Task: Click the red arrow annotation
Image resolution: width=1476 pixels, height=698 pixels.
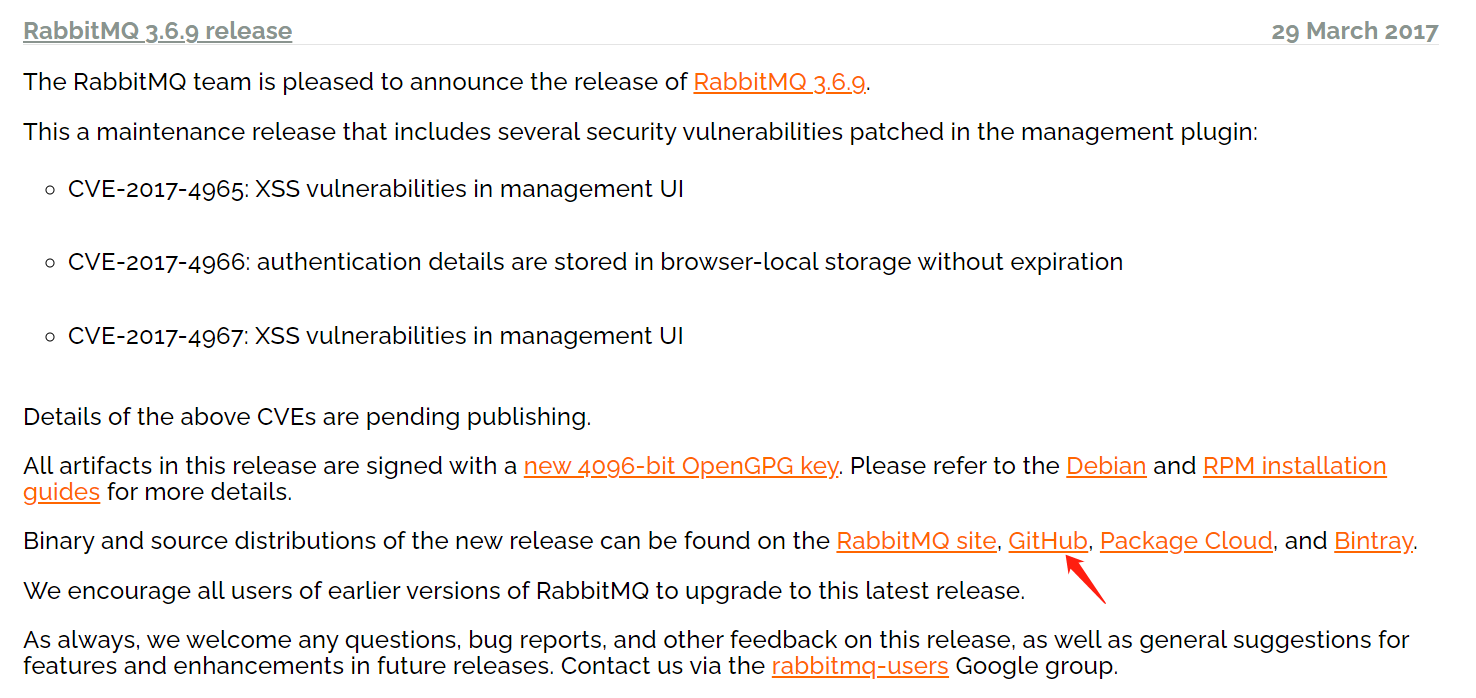Action: tap(1086, 580)
